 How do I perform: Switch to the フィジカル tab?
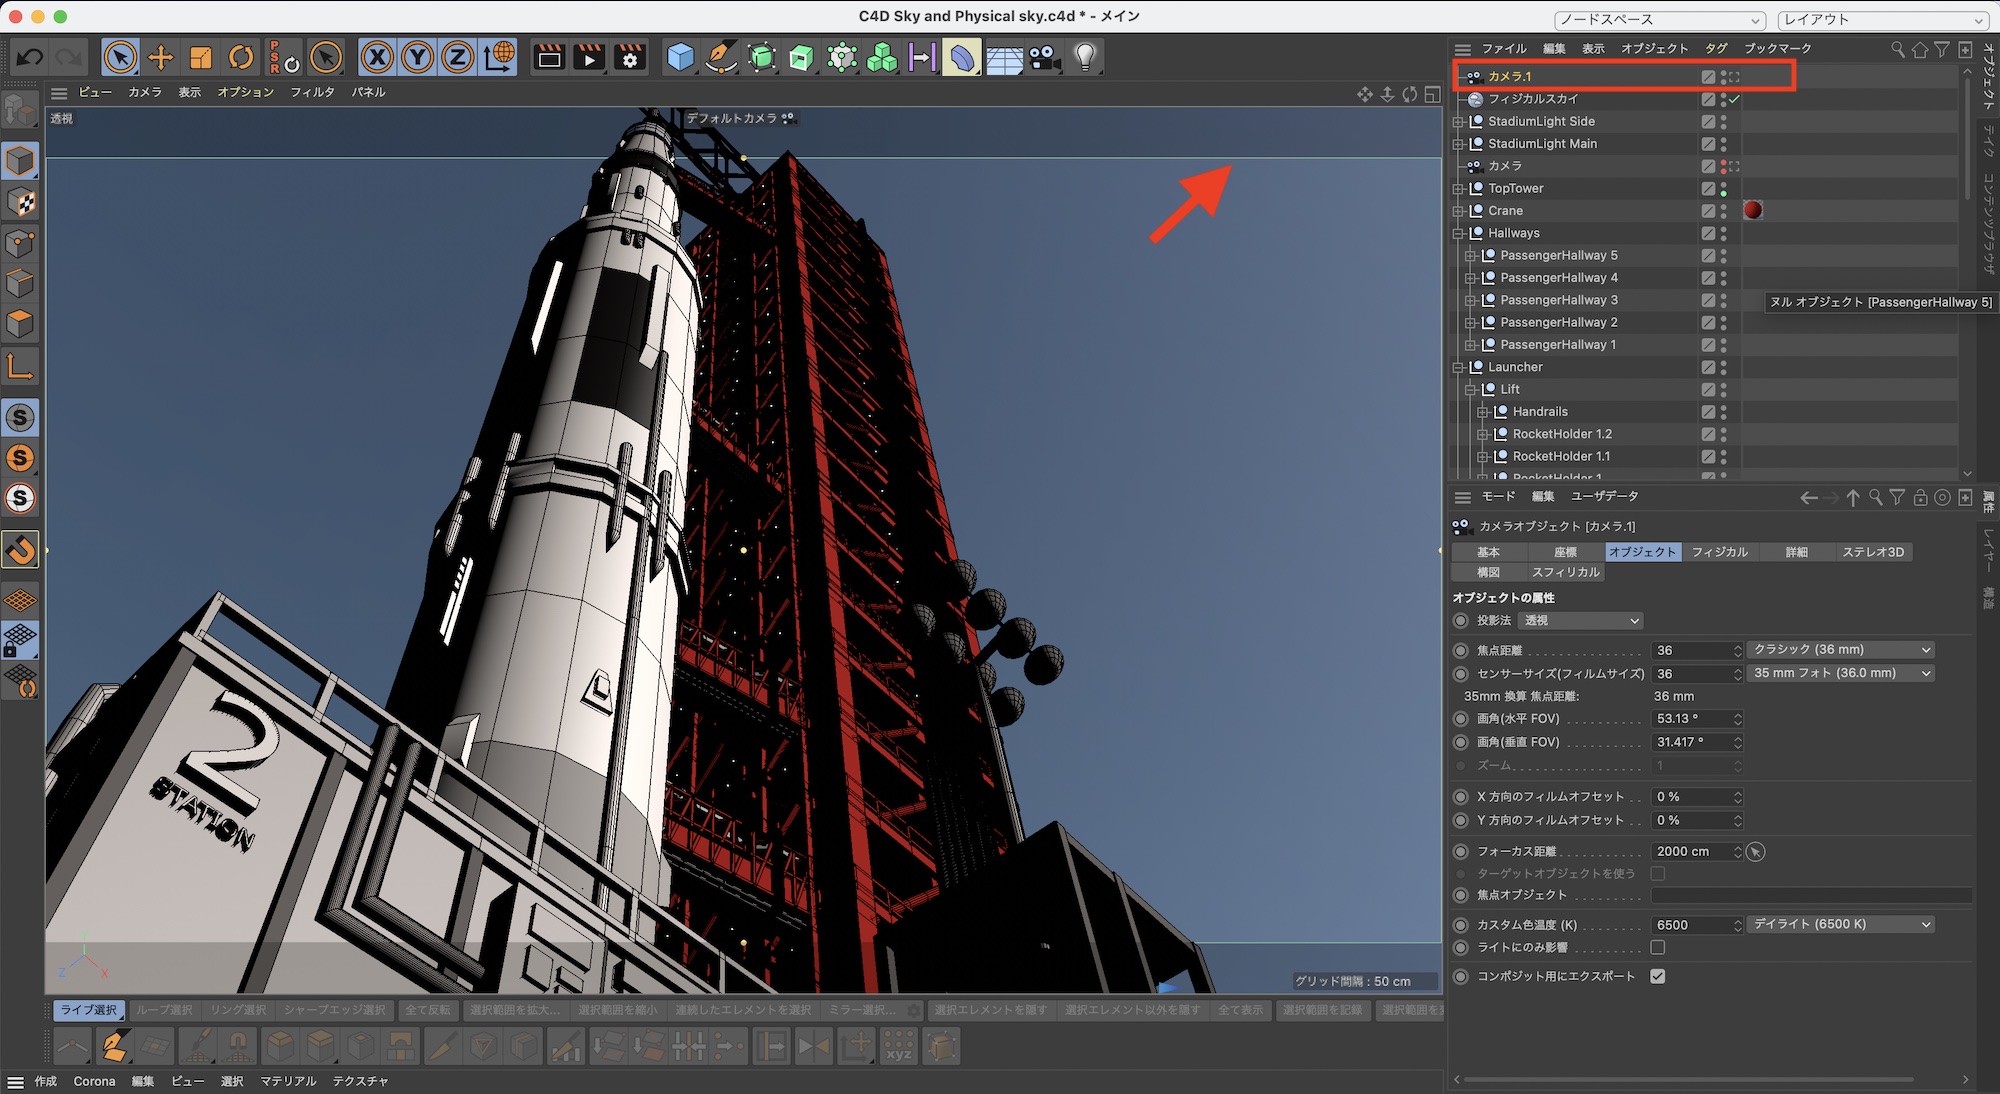[x=1719, y=552]
